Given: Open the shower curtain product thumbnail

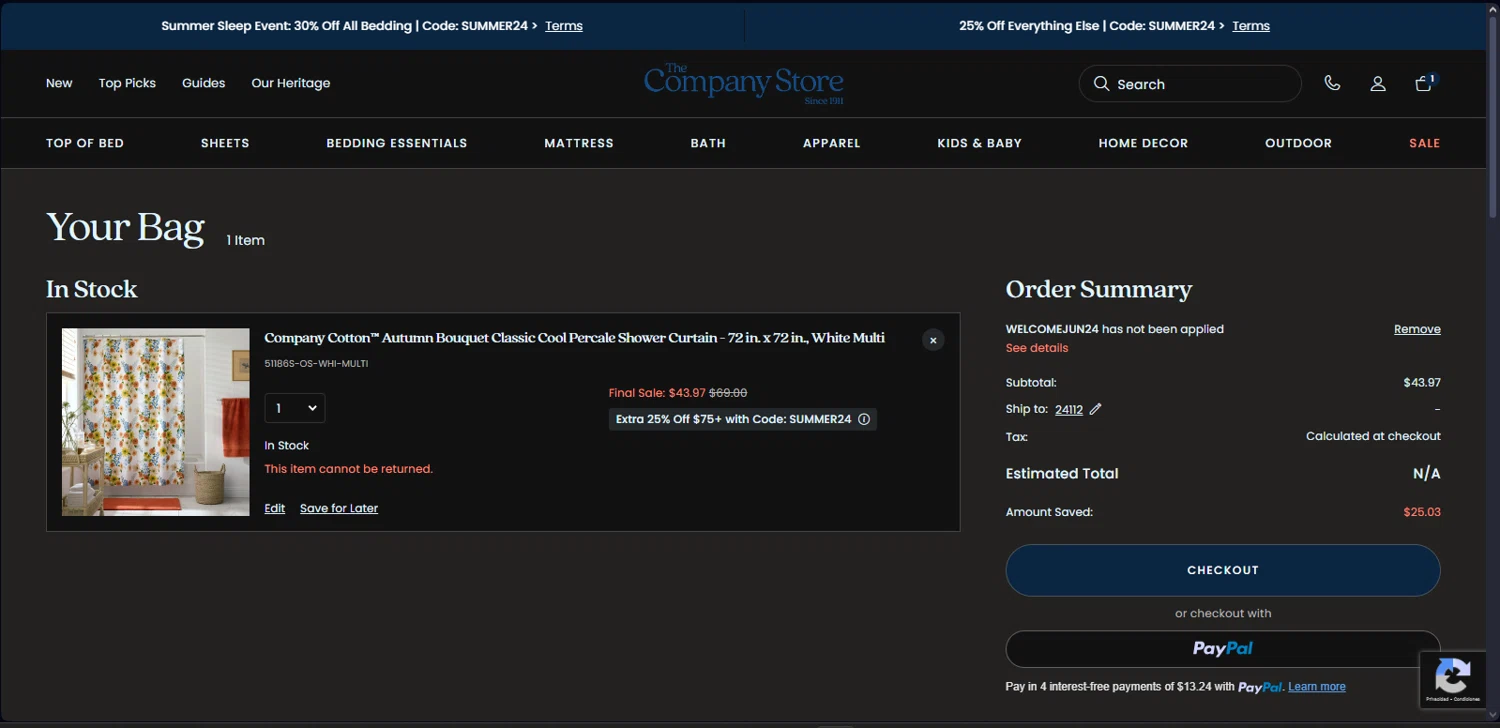Looking at the screenshot, I should [156, 422].
